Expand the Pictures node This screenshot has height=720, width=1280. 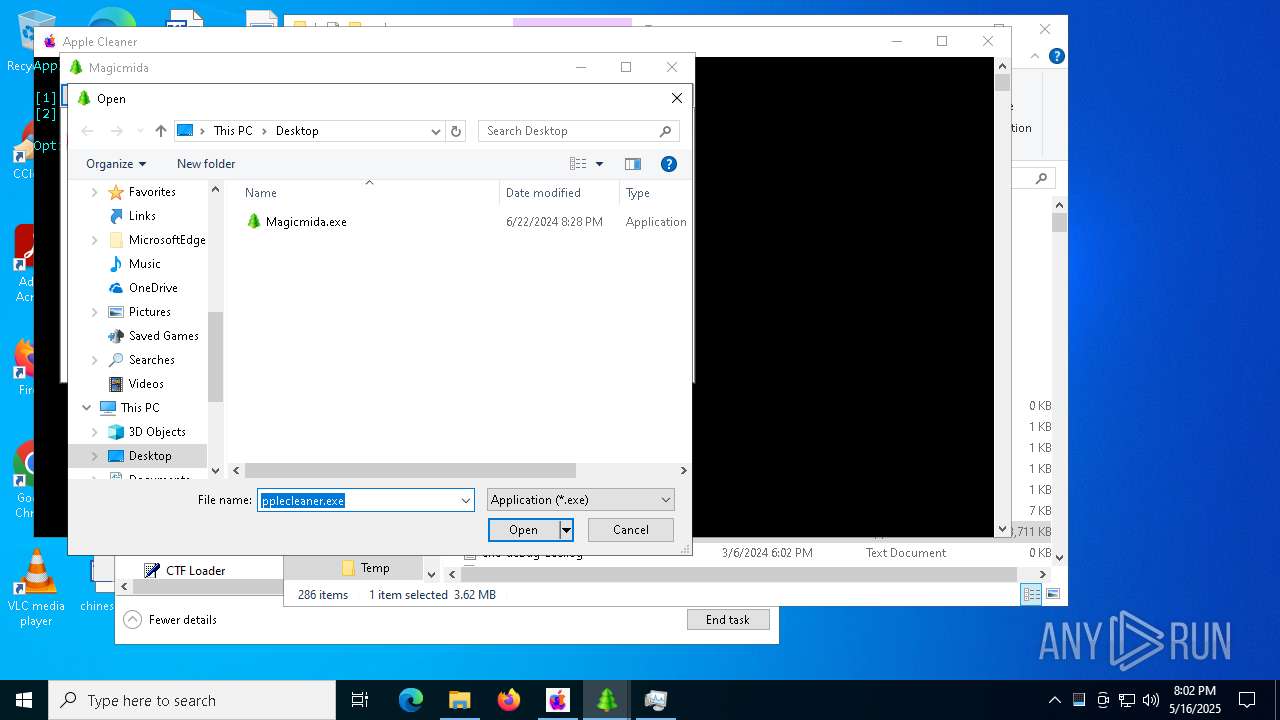tap(95, 312)
